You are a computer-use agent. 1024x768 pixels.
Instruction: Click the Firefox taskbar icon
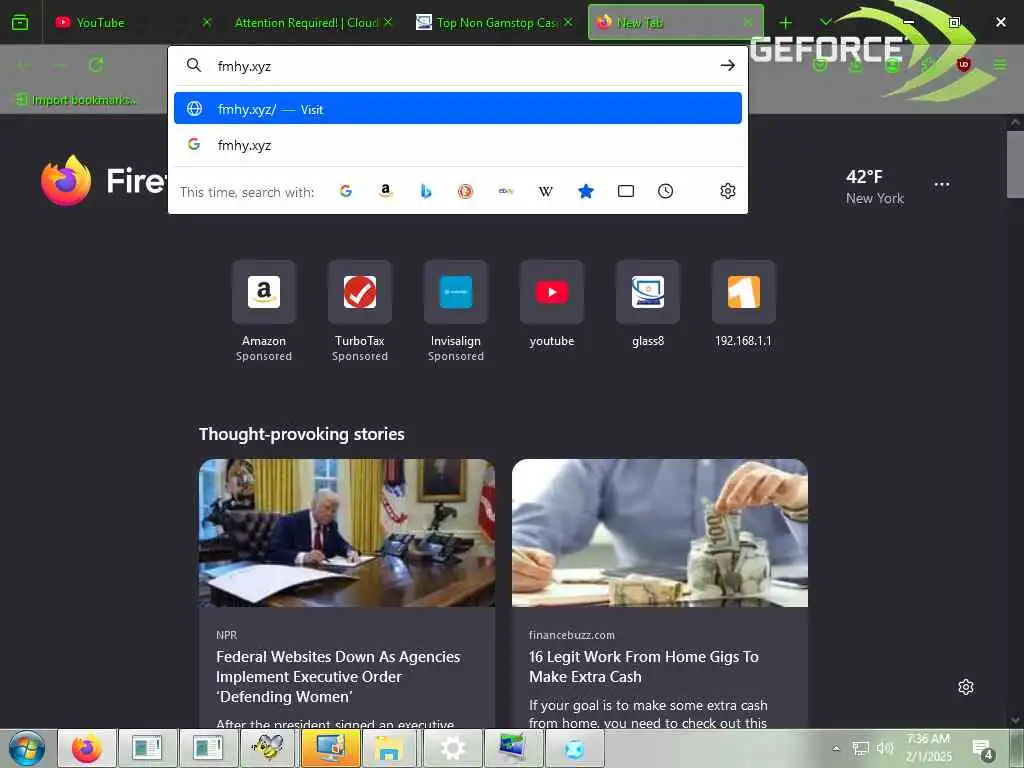[x=87, y=748]
